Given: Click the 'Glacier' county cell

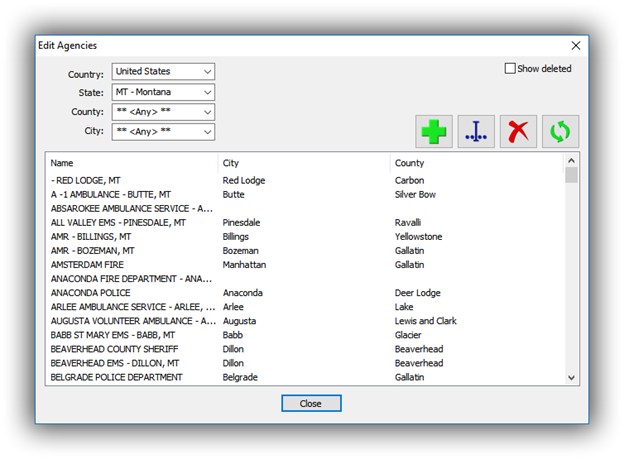Looking at the screenshot, I should tap(408, 335).
